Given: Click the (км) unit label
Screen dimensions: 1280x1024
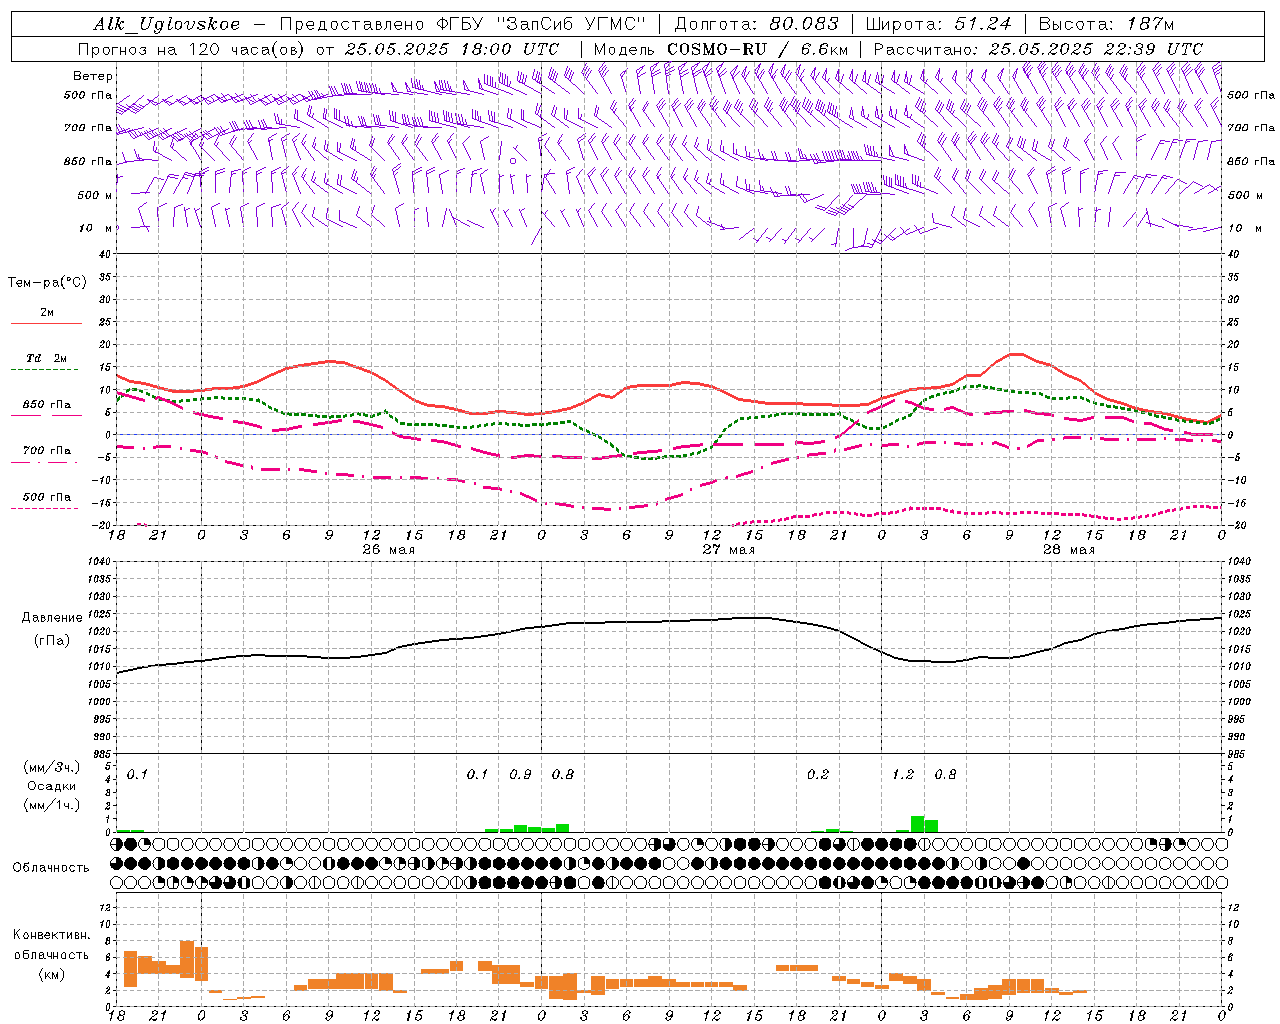Looking at the screenshot, I should [x=51, y=974].
